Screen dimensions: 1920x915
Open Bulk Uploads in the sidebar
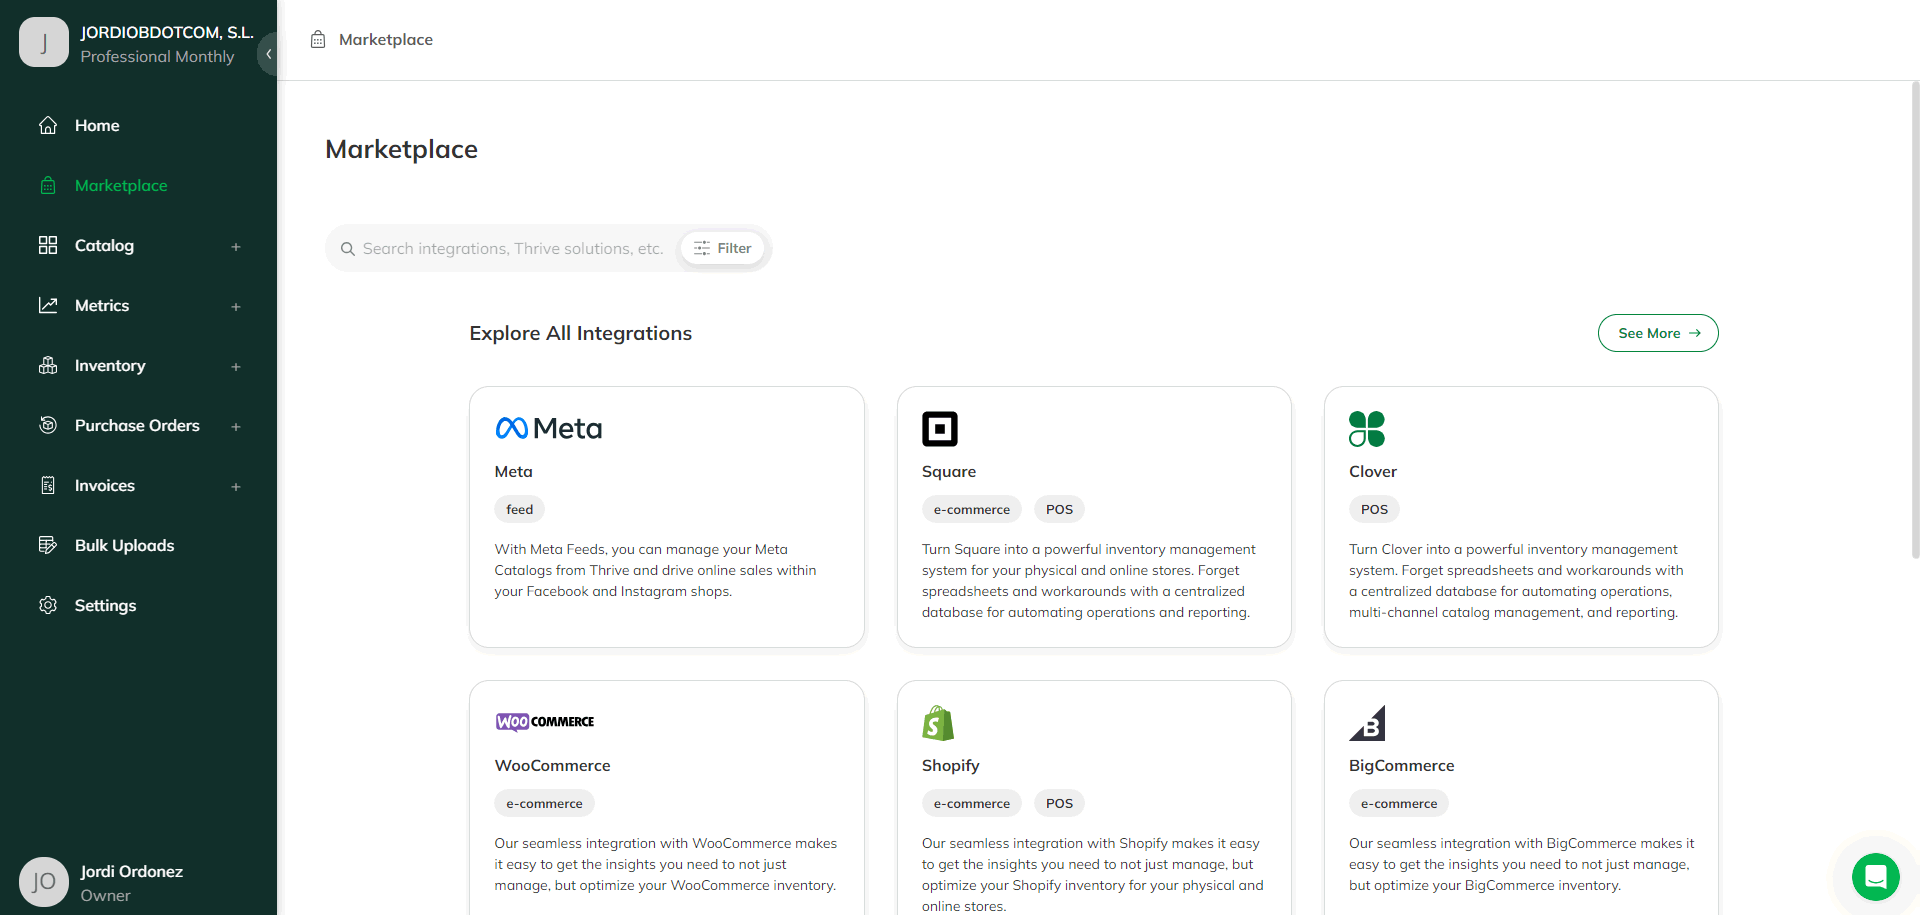(124, 545)
